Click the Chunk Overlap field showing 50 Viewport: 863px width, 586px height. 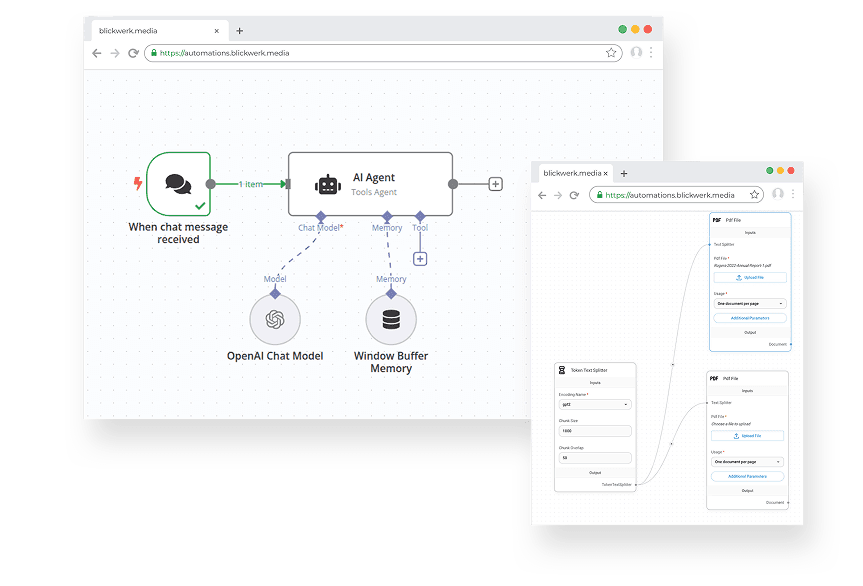[595, 458]
